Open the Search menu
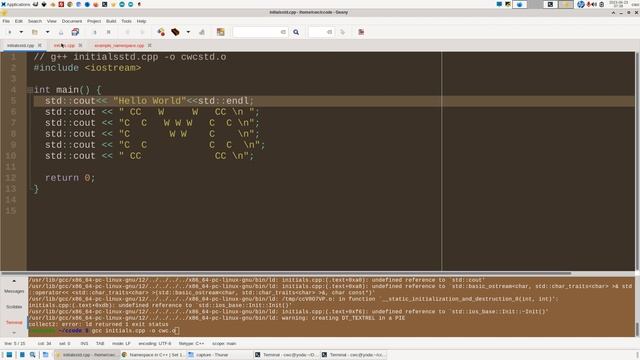The height and width of the screenshot is (360, 640). (x=35, y=21)
